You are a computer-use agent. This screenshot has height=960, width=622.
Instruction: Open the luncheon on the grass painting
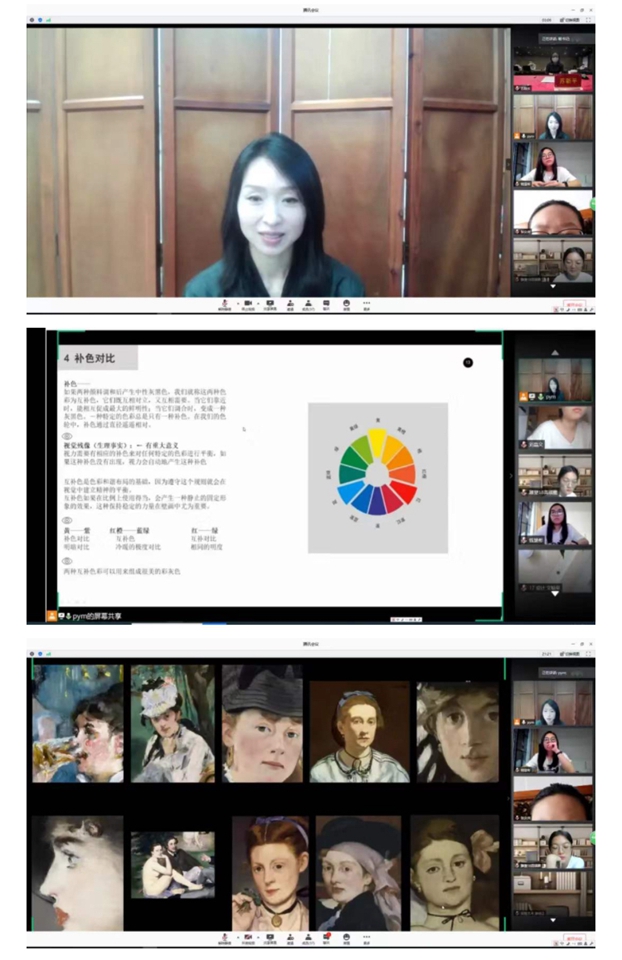coord(173,864)
